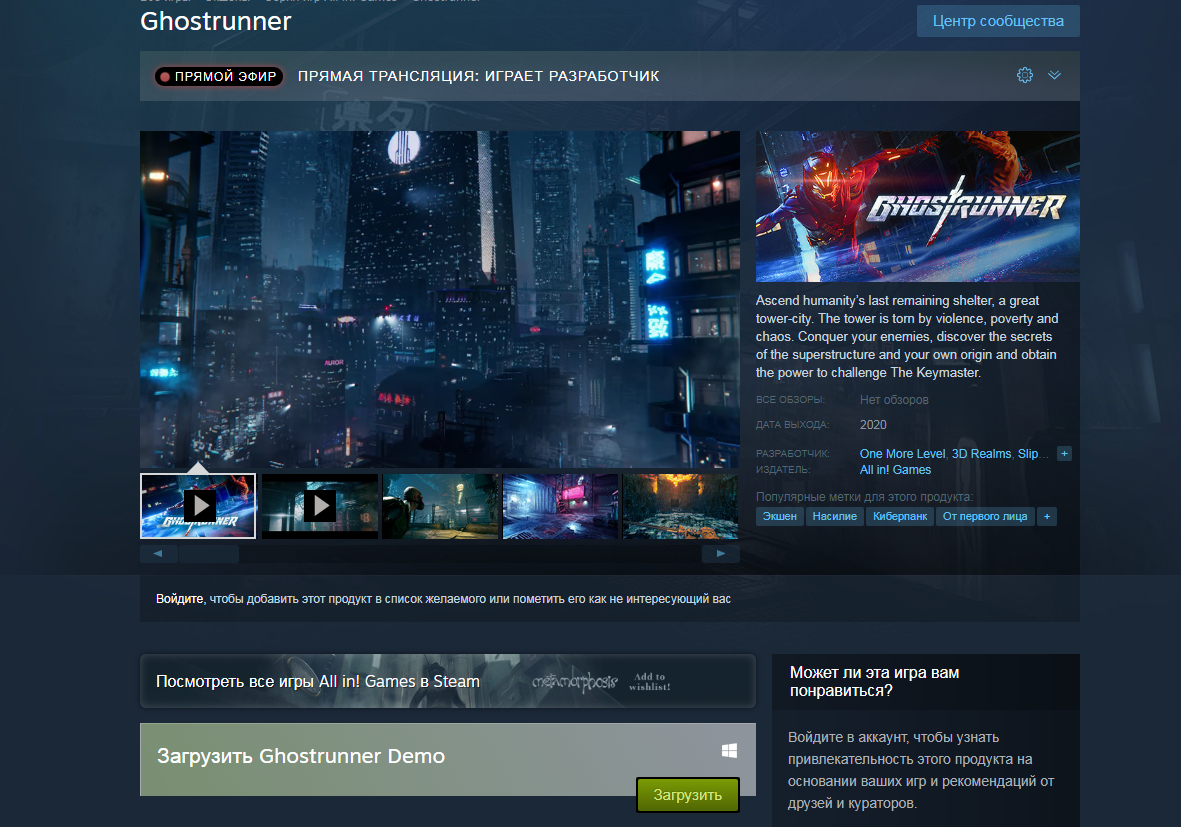Select the orange industrial screenshot thumbnail
The width and height of the screenshot is (1181, 827).
[680, 506]
